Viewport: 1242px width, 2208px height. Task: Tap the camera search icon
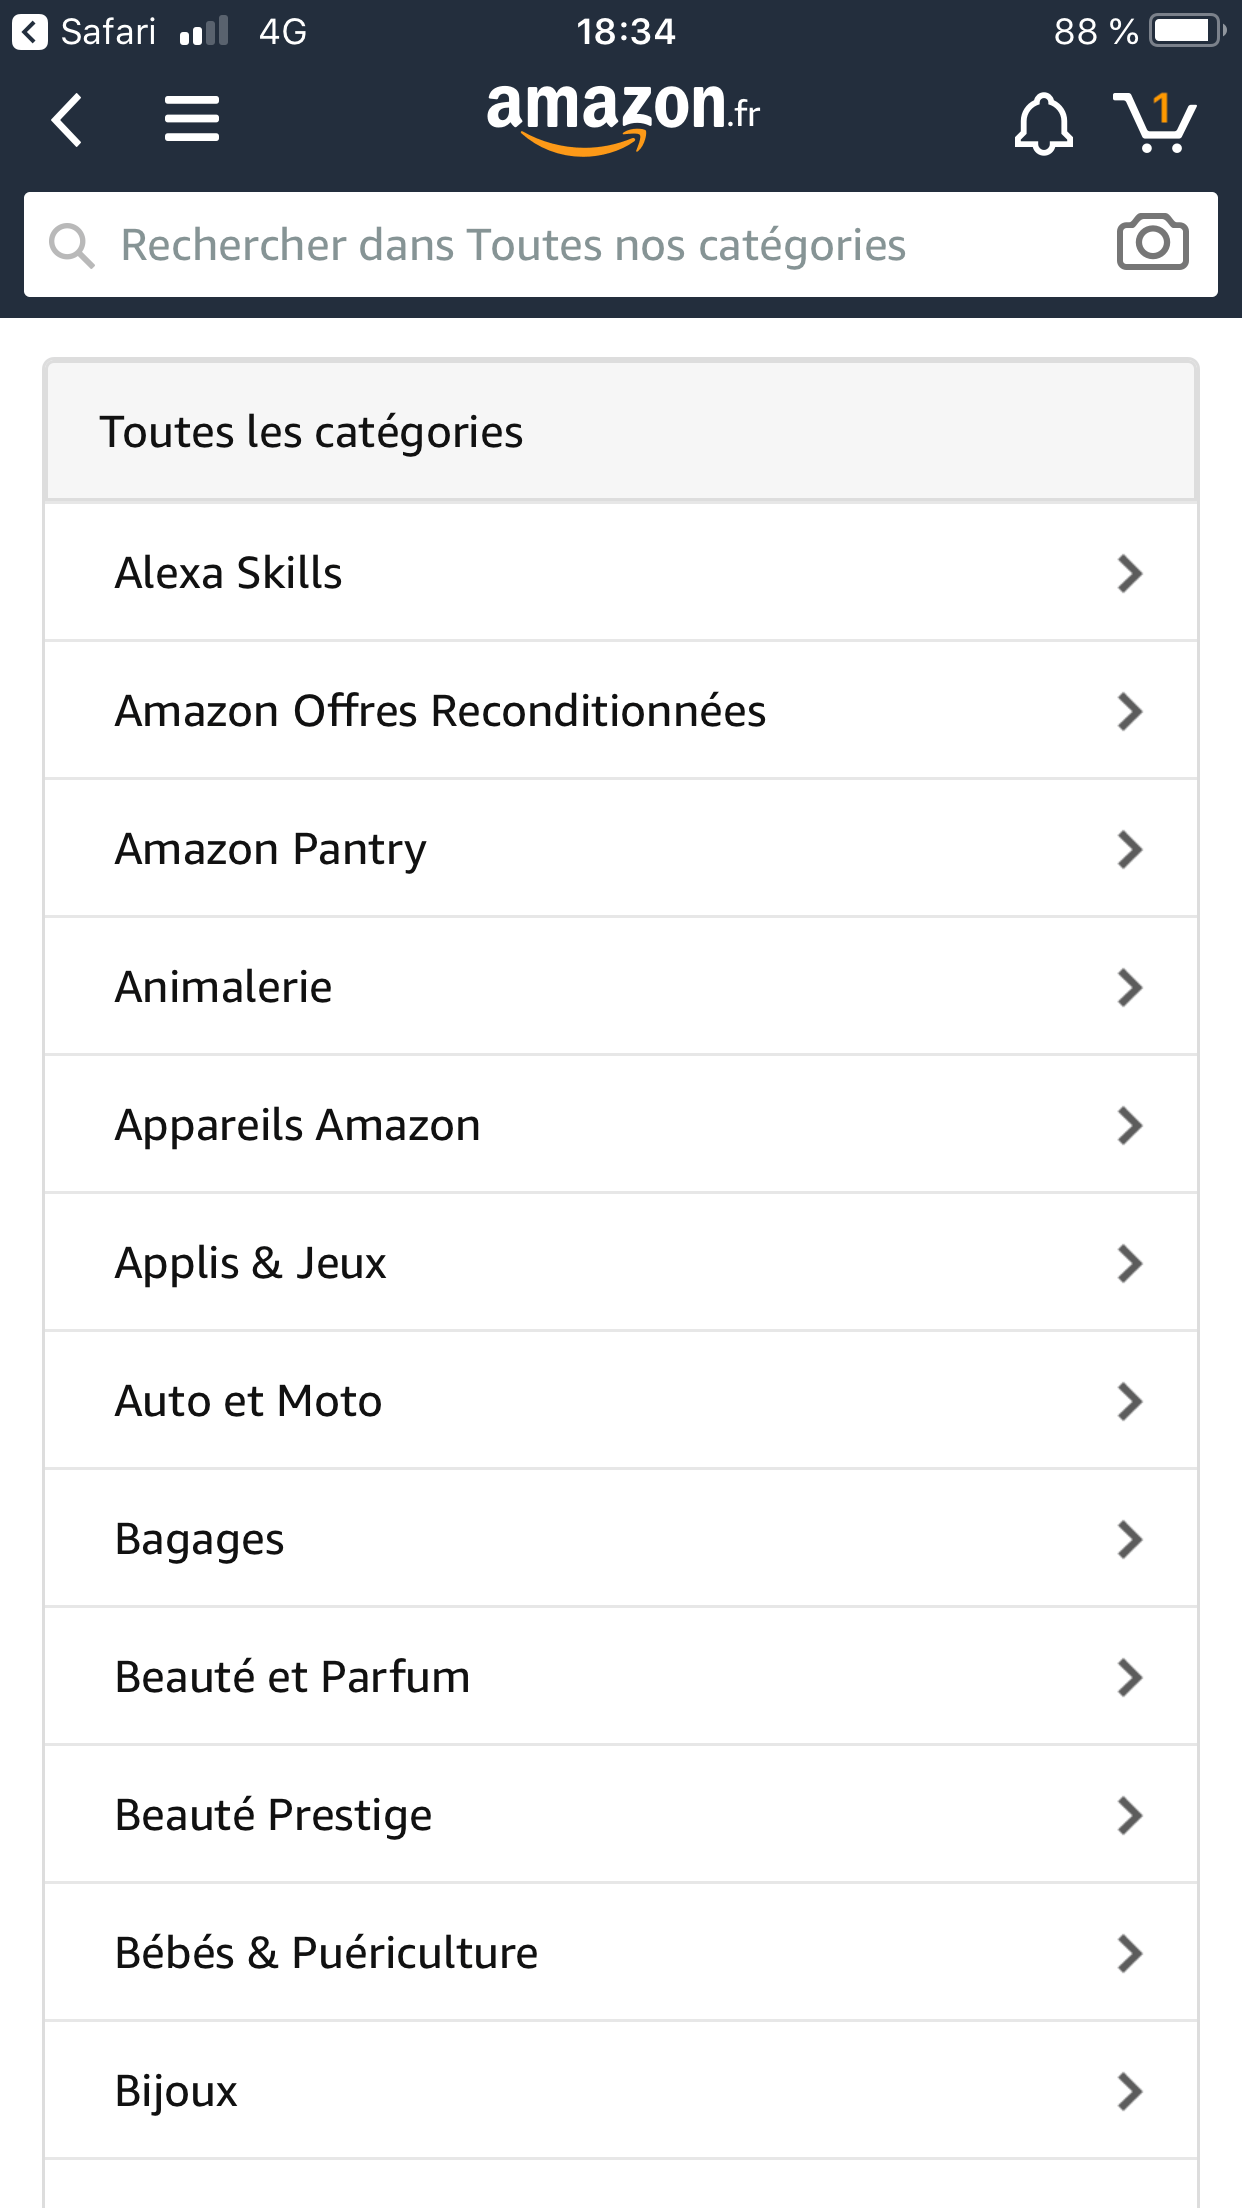pyautogui.click(x=1152, y=243)
